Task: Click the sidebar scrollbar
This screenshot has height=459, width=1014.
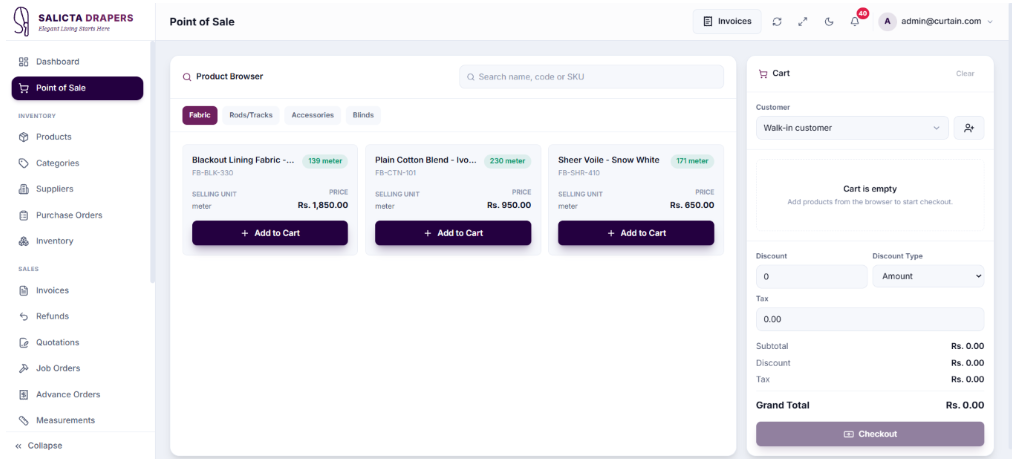Action: (x=153, y=162)
